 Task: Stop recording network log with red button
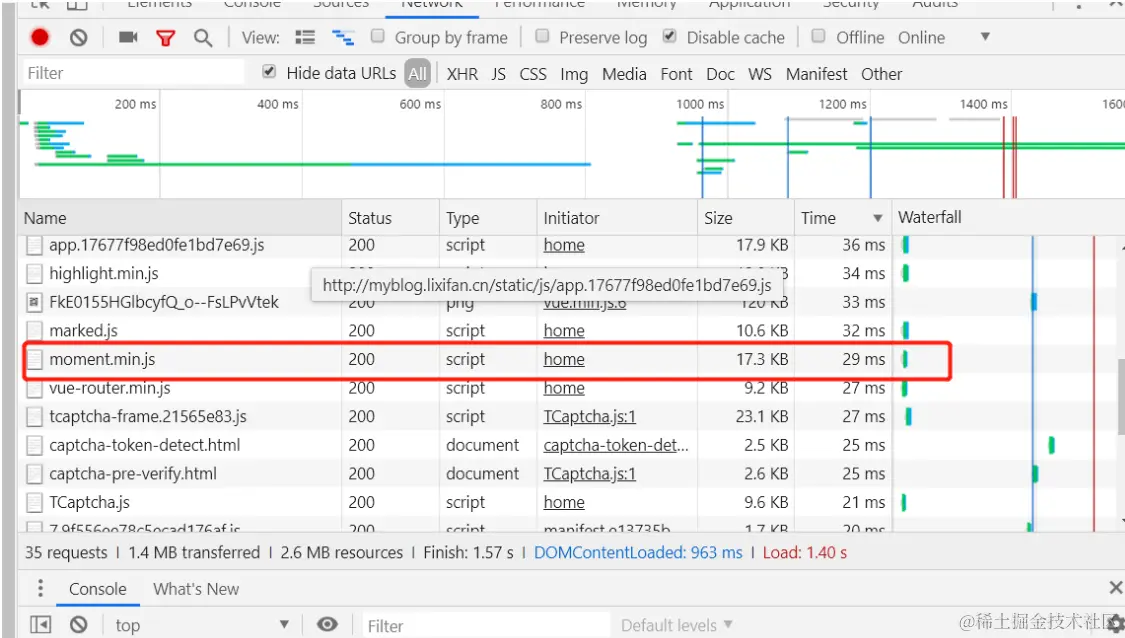[40, 37]
